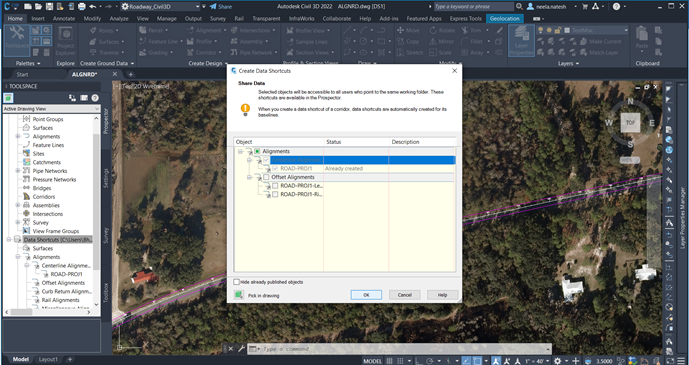Click the TOP face of the ViewCube
Image resolution: width=689 pixels, height=365 pixels.
630,123
